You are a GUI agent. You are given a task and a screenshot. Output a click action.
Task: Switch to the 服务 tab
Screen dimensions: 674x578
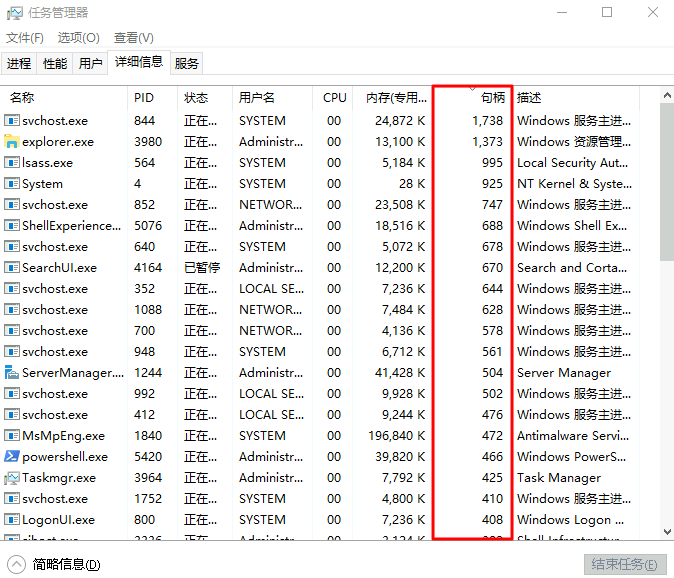186,64
